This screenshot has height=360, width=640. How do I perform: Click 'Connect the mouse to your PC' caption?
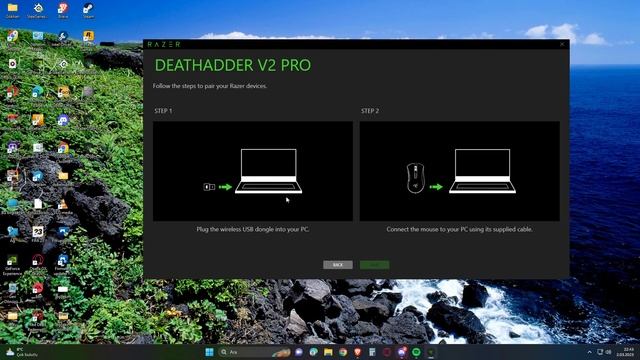pos(460,229)
